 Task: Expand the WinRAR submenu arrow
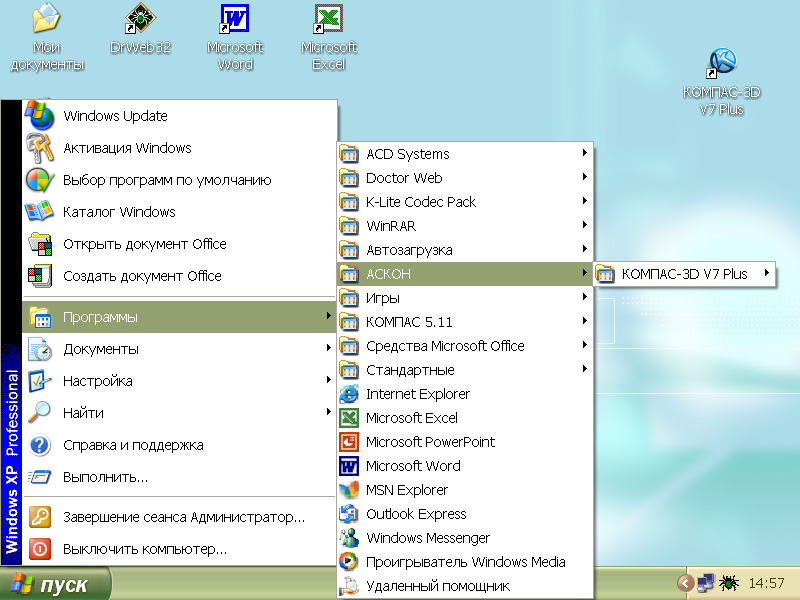click(x=585, y=224)
